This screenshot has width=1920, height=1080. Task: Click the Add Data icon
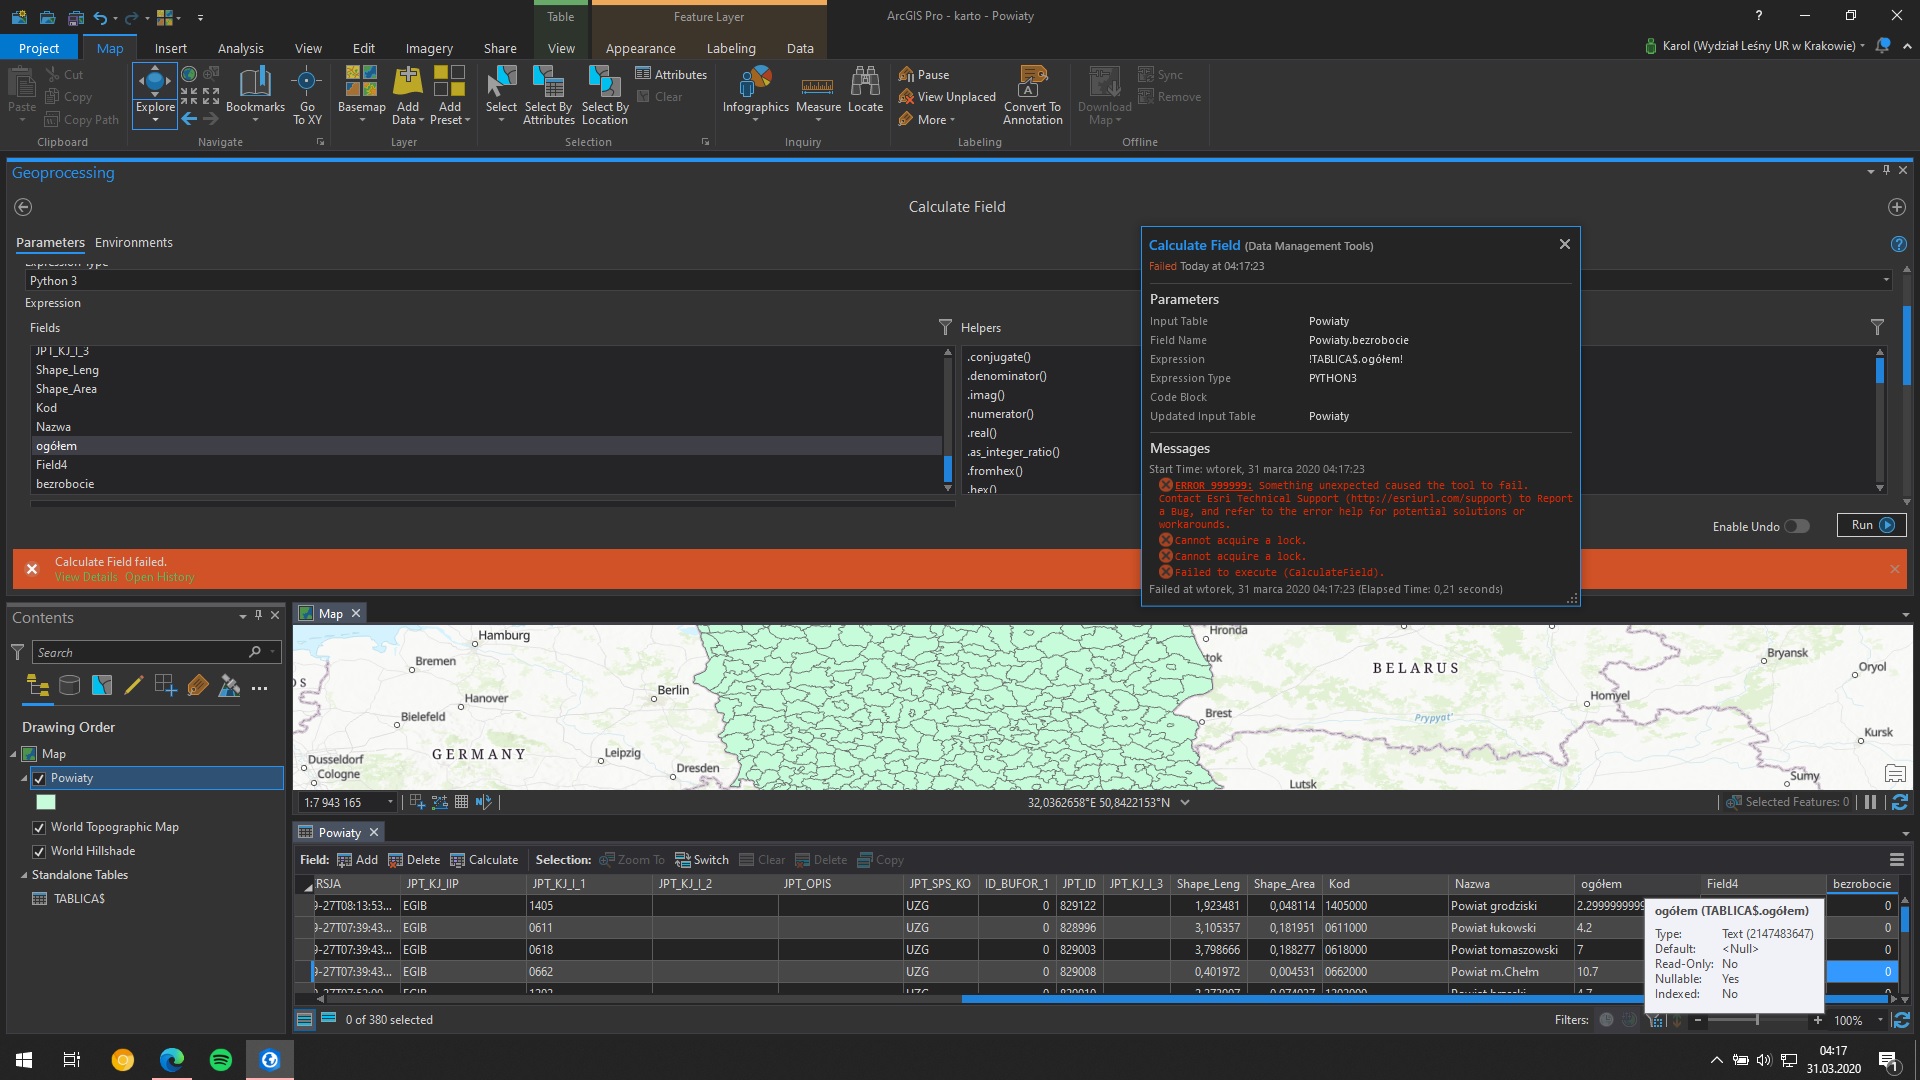[x=408, y=80]
